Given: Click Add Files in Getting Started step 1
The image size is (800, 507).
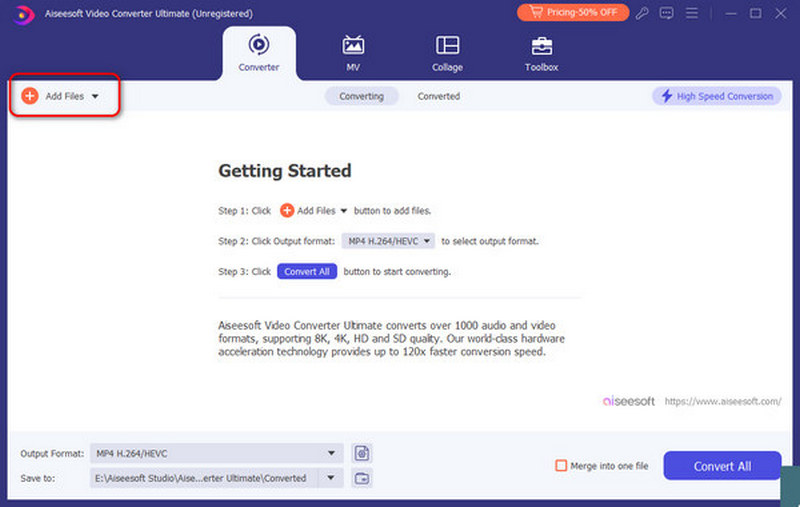Looking at the screenshot, I should 314,210.
